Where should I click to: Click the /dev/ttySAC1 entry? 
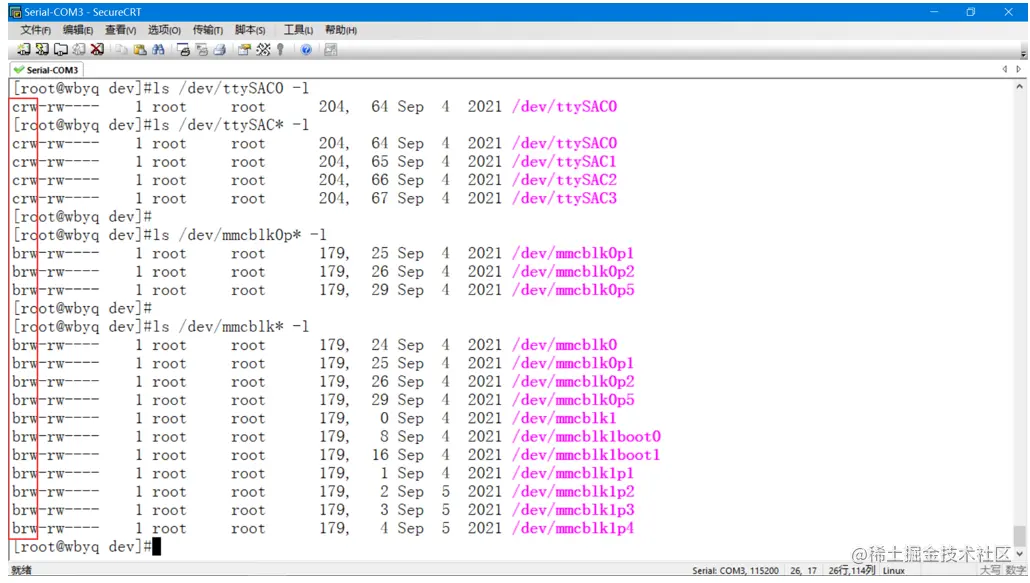[564, 162]
